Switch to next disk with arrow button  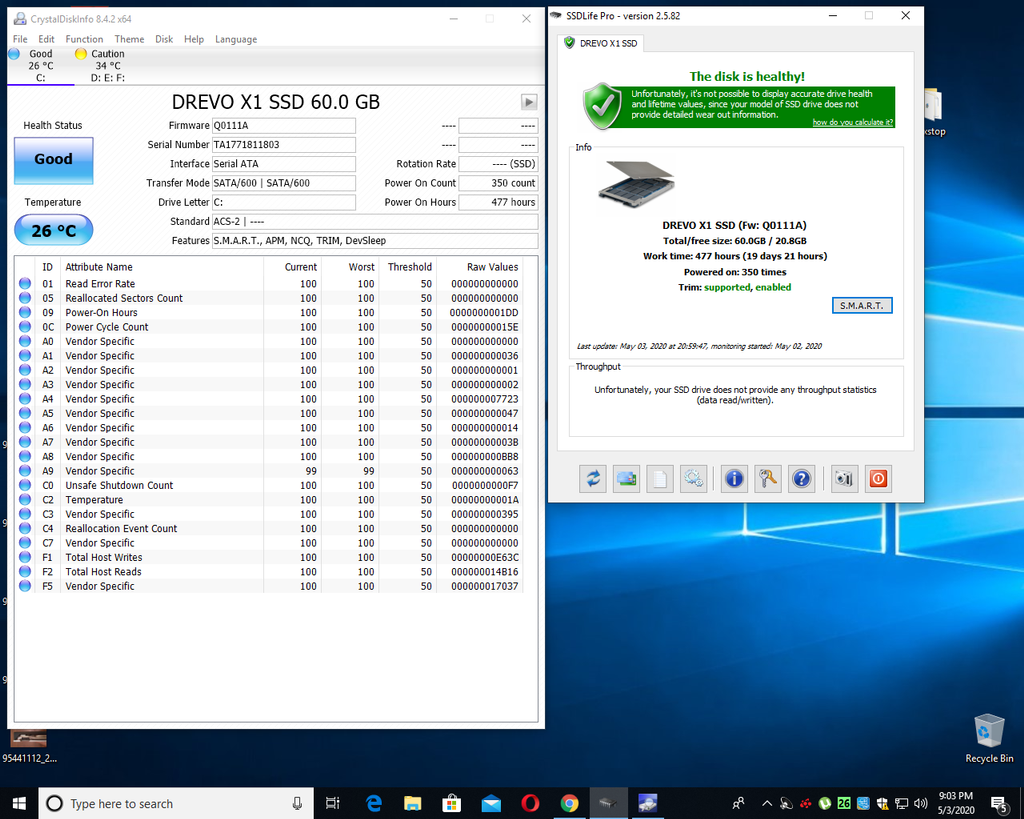tap(529, 102)
